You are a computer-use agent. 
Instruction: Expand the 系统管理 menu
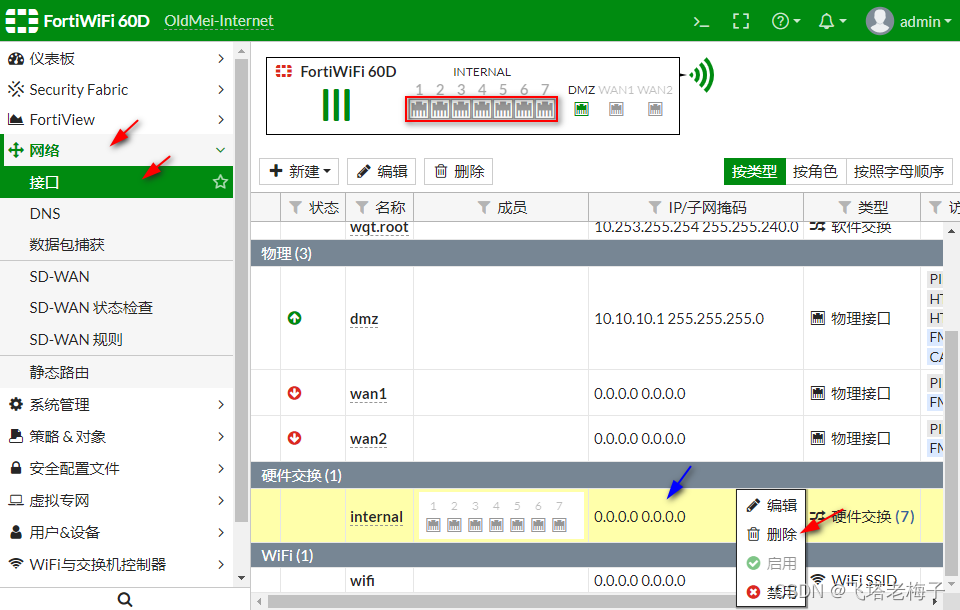pos(116,404)
